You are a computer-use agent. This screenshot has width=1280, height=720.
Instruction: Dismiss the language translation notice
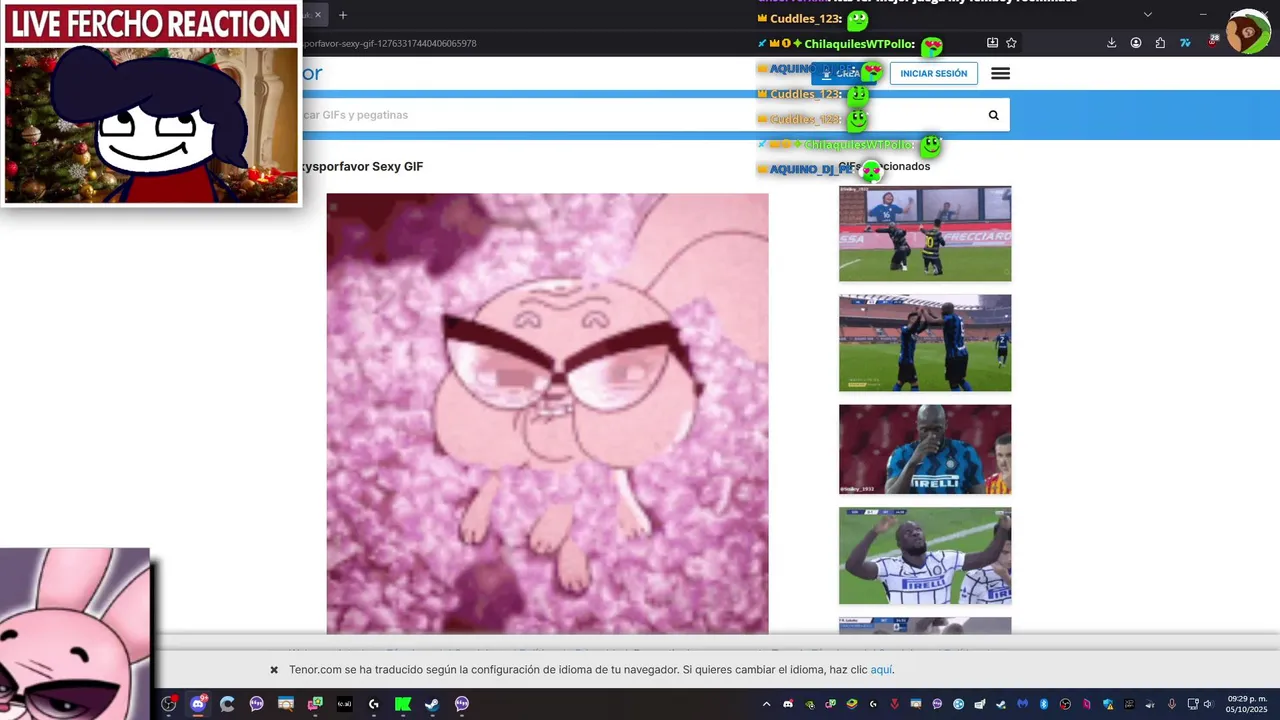(274, 670)
